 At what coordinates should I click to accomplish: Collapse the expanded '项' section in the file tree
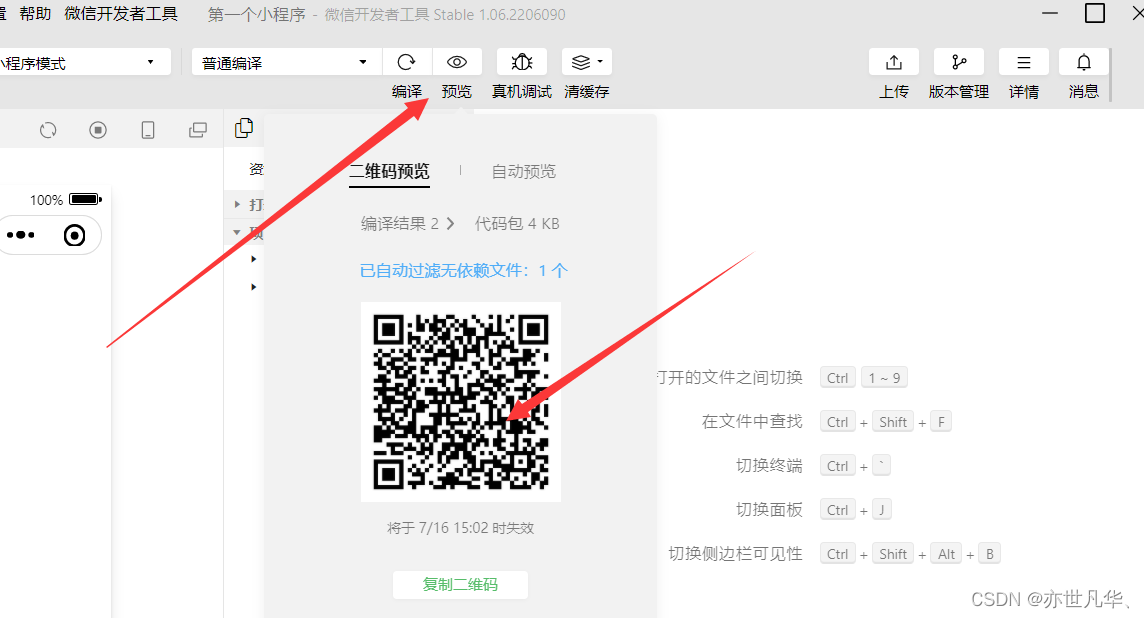237,232
